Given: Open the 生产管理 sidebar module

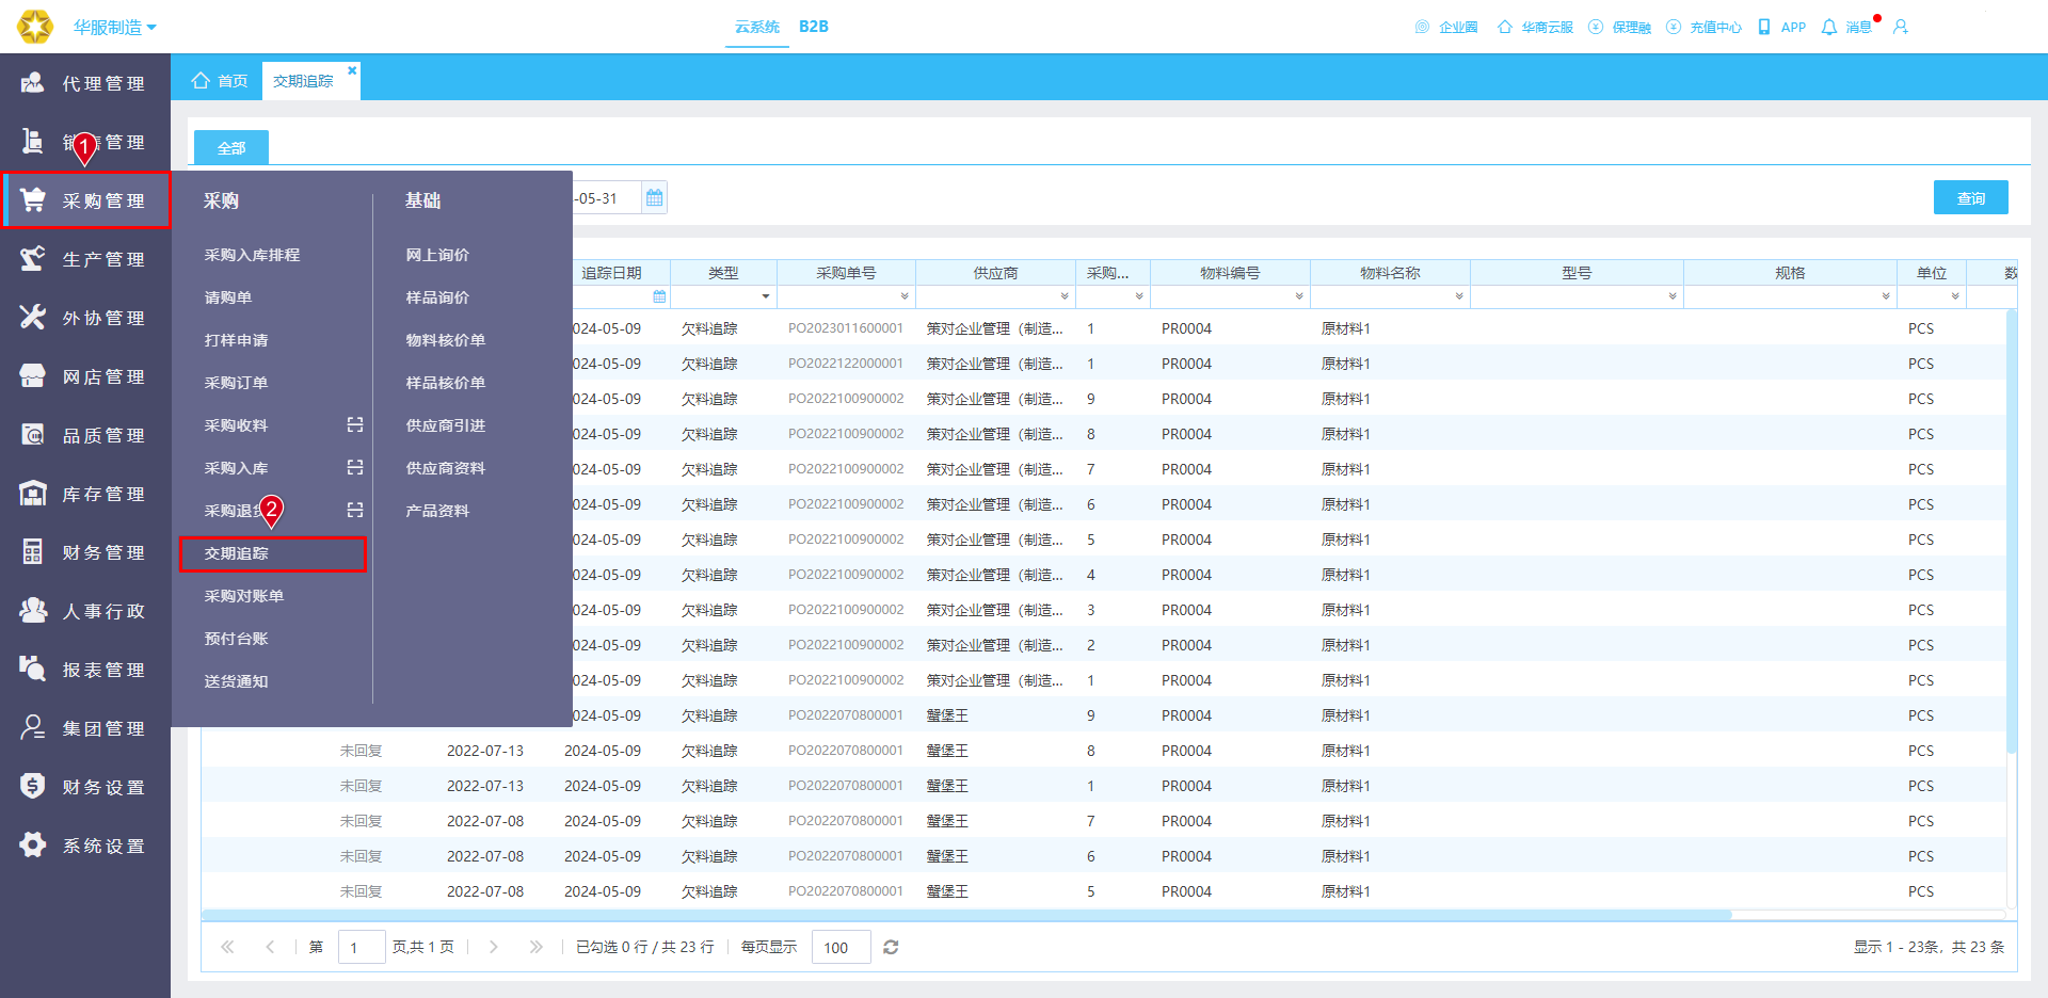Looking at the screenshot, I should click(x=85, y=259).
